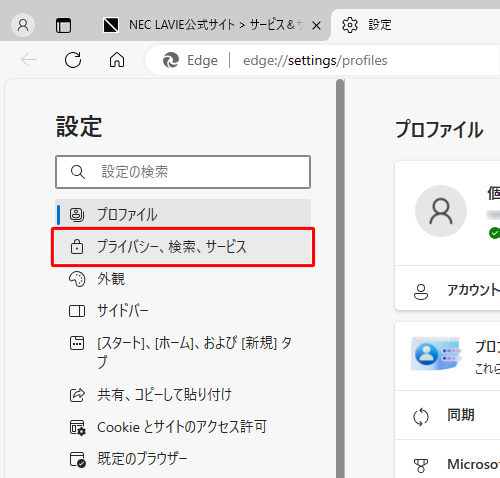This screenshot has width=500, height=478.
Task: Open [スタート]、[ホーム]、および [新規] タブ settings
Action: (x=183, y=352)
